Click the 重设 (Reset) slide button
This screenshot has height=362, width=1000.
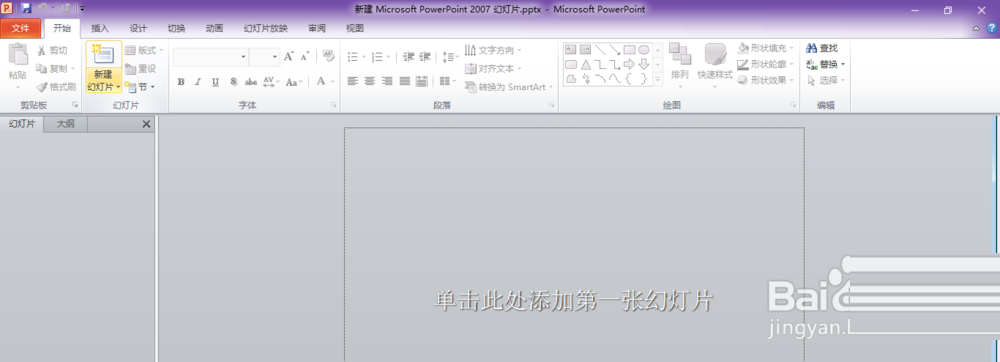click(x=141, y=68)
